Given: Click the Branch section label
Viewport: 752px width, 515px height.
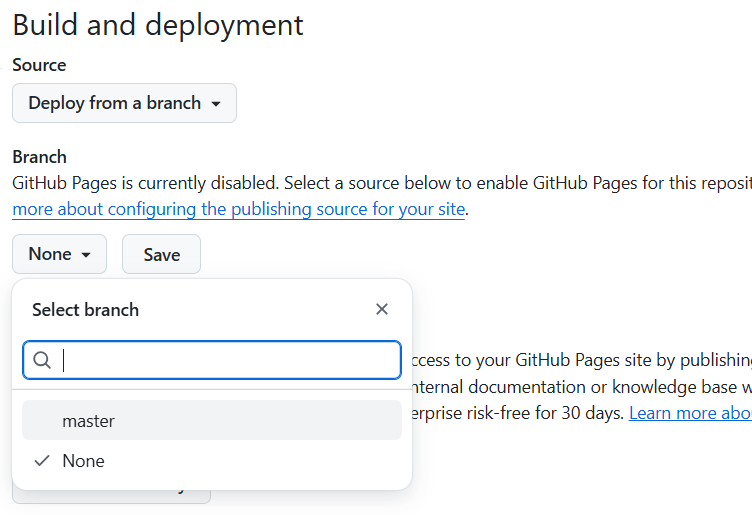Looking at the screenshot, I should click(39, 157).
